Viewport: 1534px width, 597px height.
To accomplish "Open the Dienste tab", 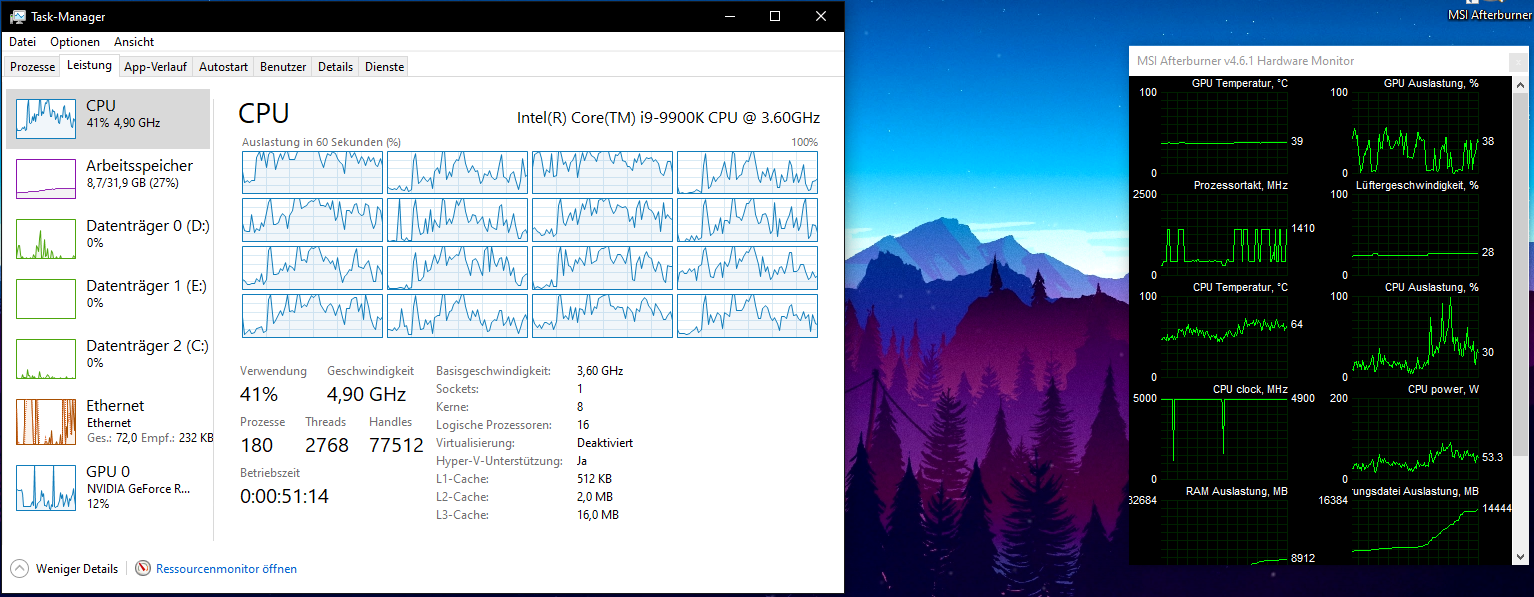I will tap(384, 67).
